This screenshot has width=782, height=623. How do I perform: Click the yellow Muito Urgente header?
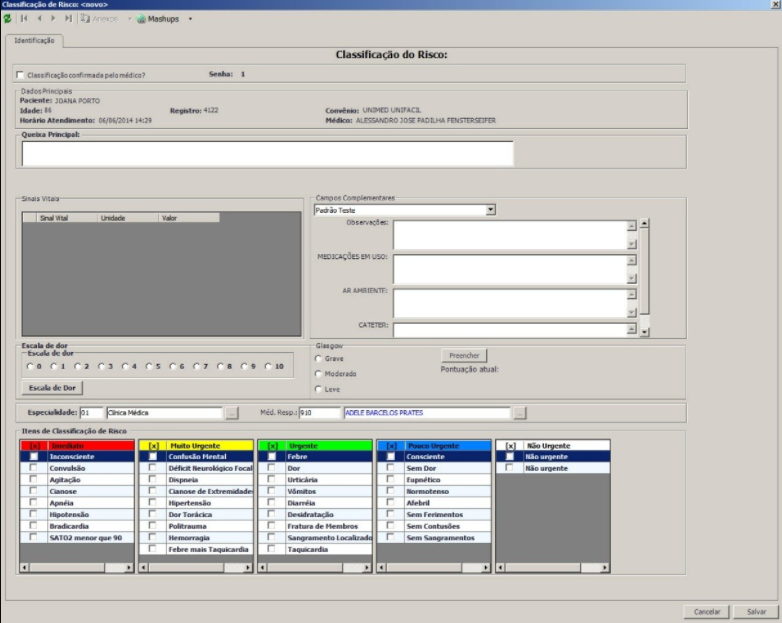196,445
